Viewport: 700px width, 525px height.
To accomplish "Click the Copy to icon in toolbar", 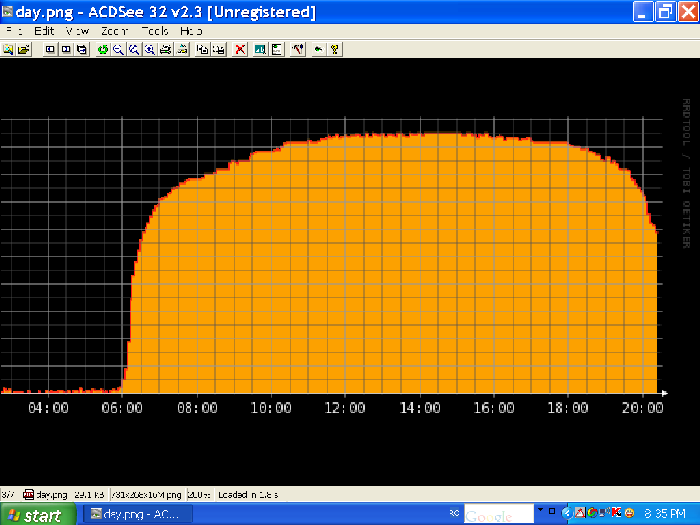I will click(202, 49).
